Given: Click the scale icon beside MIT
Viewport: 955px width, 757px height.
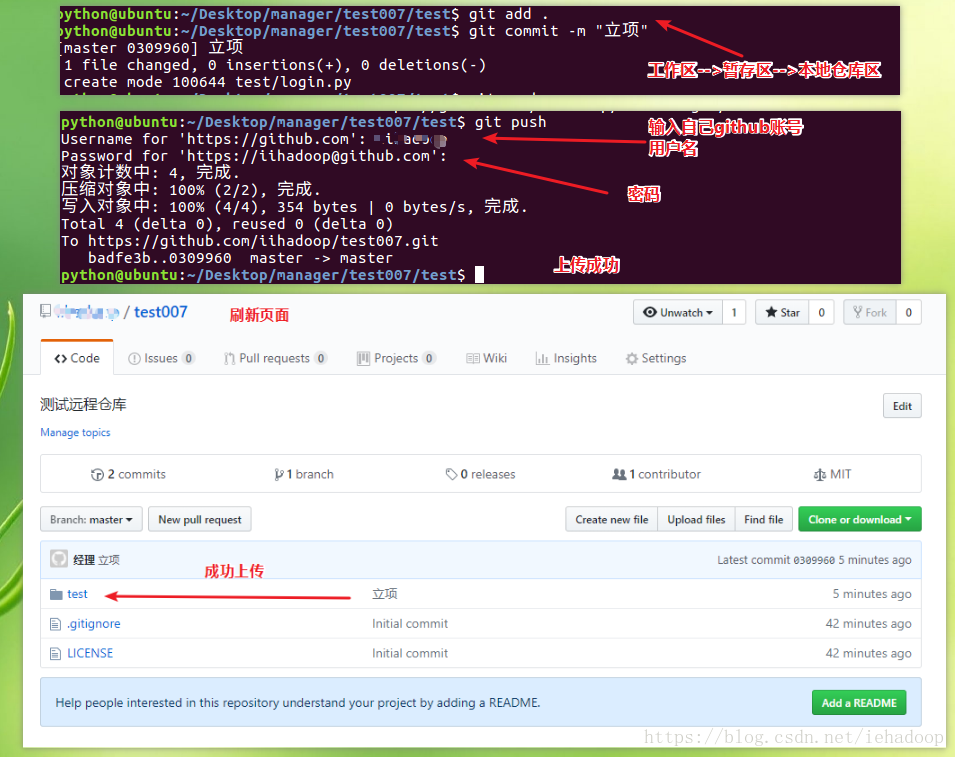Looking at the screenshot, I should point(820,474).
